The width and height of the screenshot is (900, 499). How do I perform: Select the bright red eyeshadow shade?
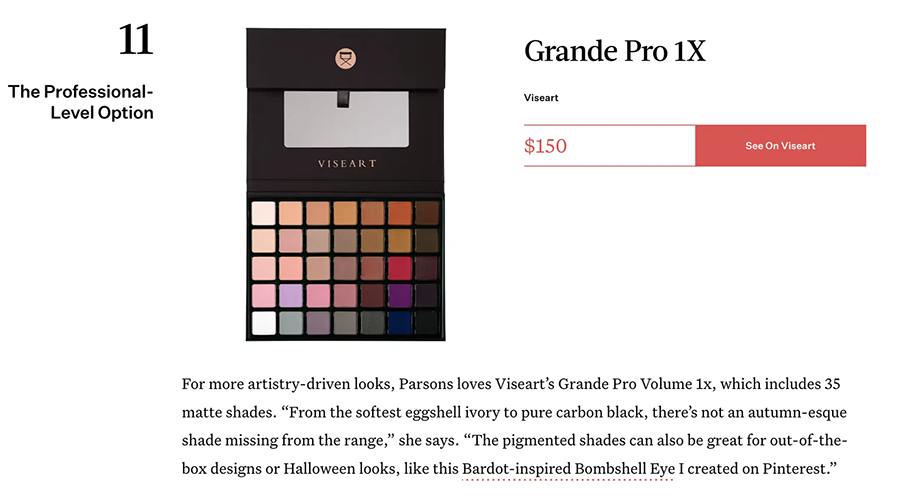(400, 268)
